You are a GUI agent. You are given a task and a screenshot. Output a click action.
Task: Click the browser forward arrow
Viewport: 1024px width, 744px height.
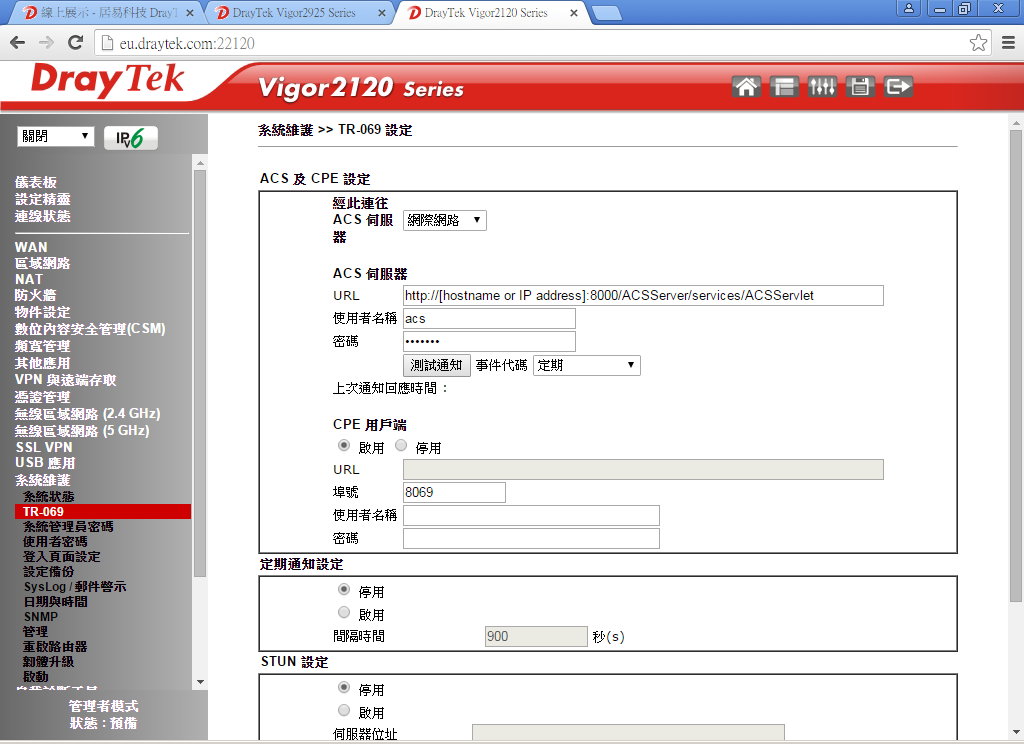46,43
